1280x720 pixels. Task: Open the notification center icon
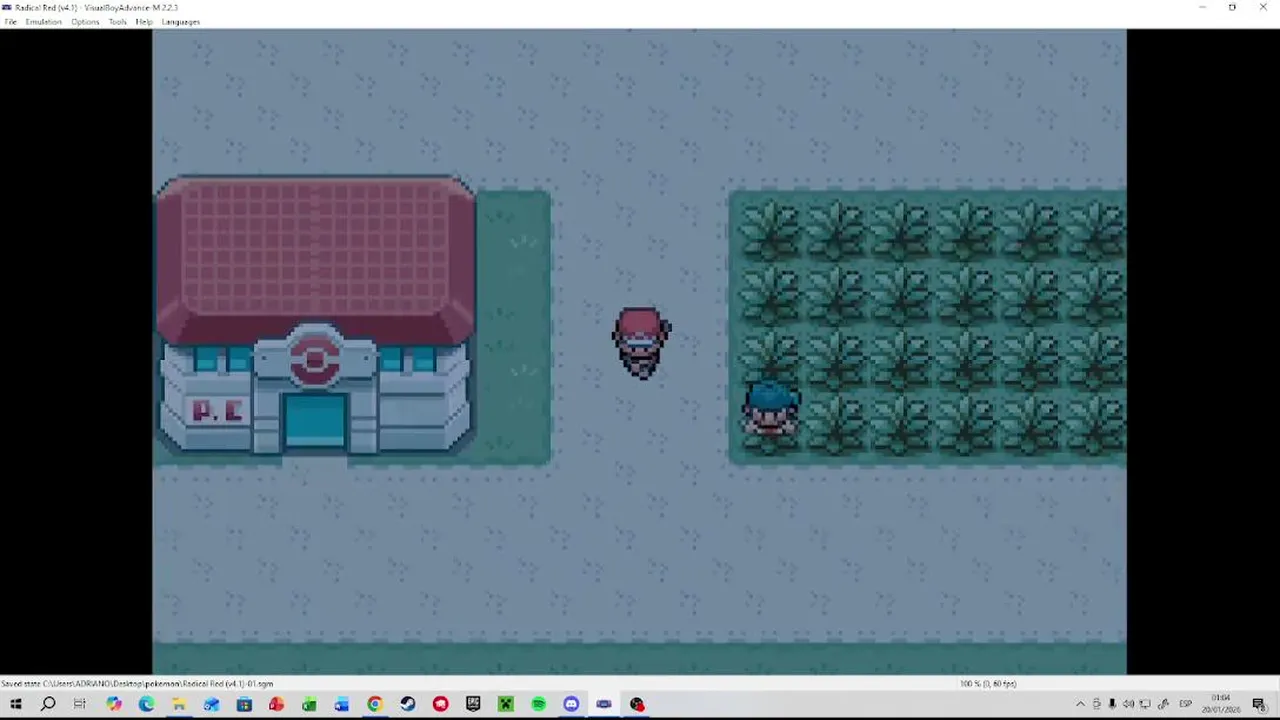[x=1259, y=705]
